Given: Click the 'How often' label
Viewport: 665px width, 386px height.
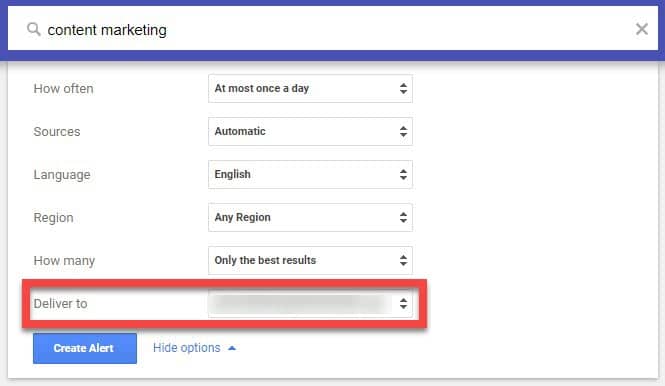Looking at the screenshot, I should click(x=64, y=89).
